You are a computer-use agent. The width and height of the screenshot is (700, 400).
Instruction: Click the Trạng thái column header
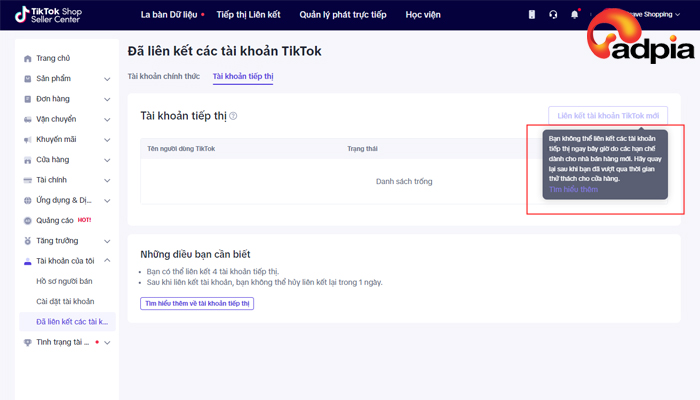pos(362,149)
